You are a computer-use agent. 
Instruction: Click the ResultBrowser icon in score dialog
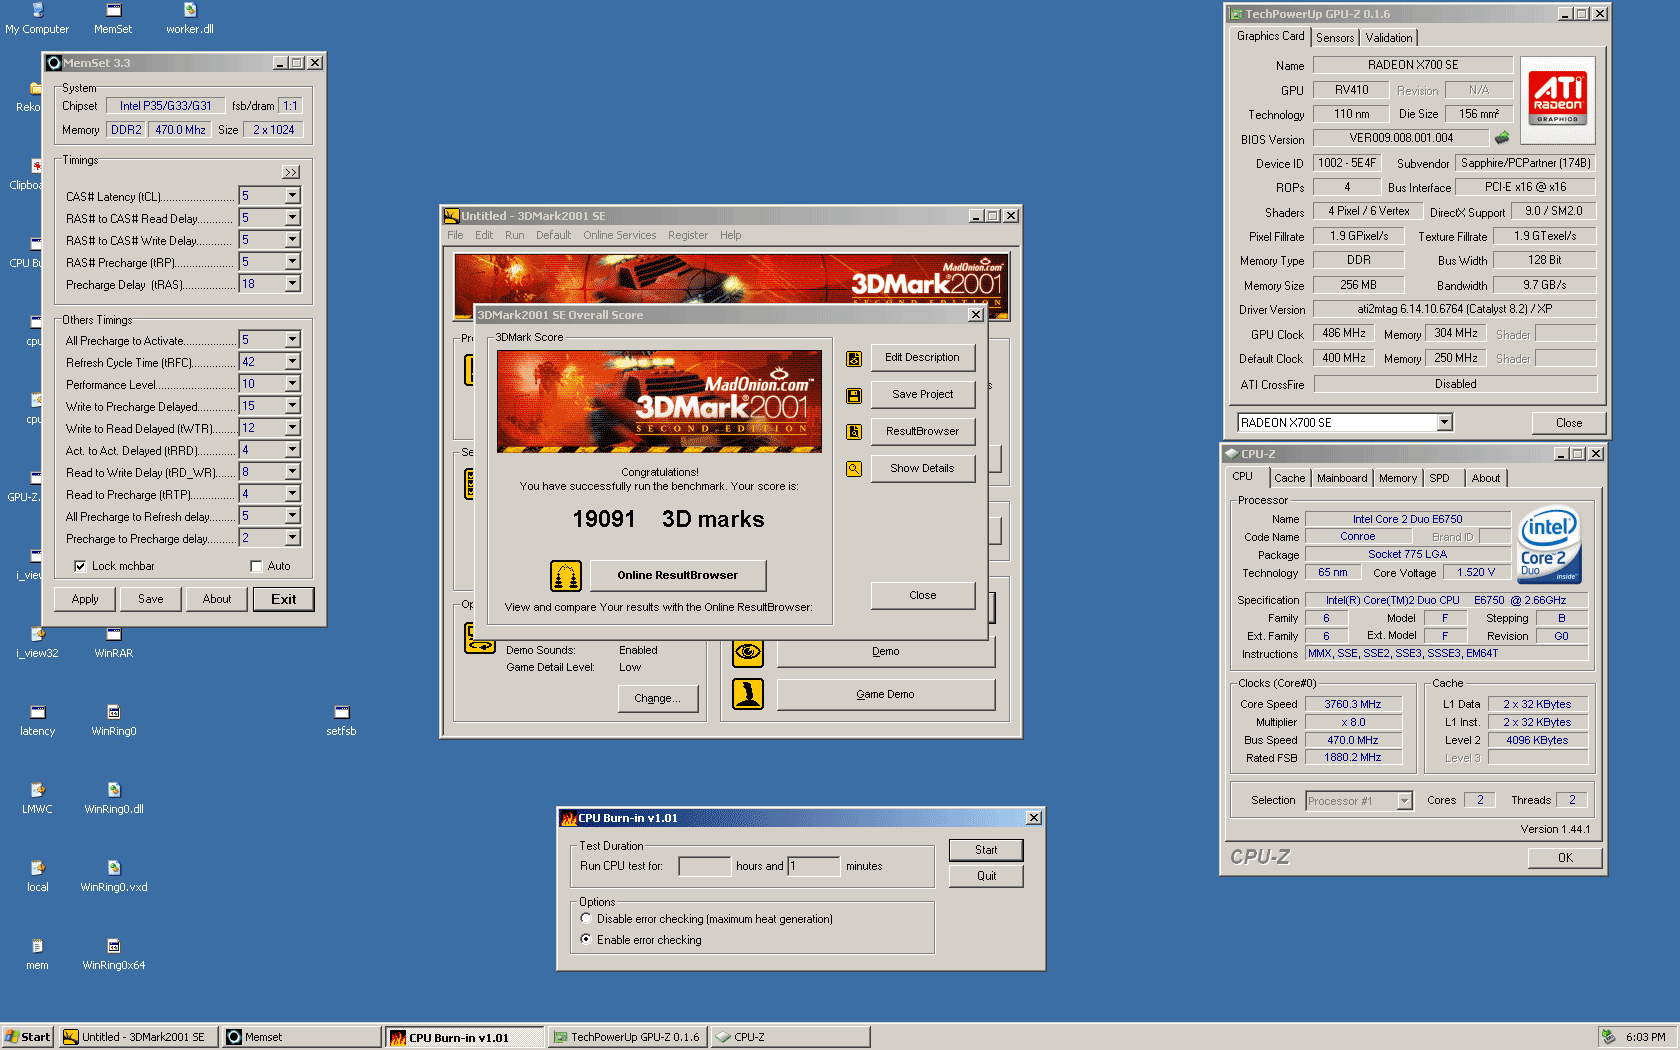pos(854,432)
